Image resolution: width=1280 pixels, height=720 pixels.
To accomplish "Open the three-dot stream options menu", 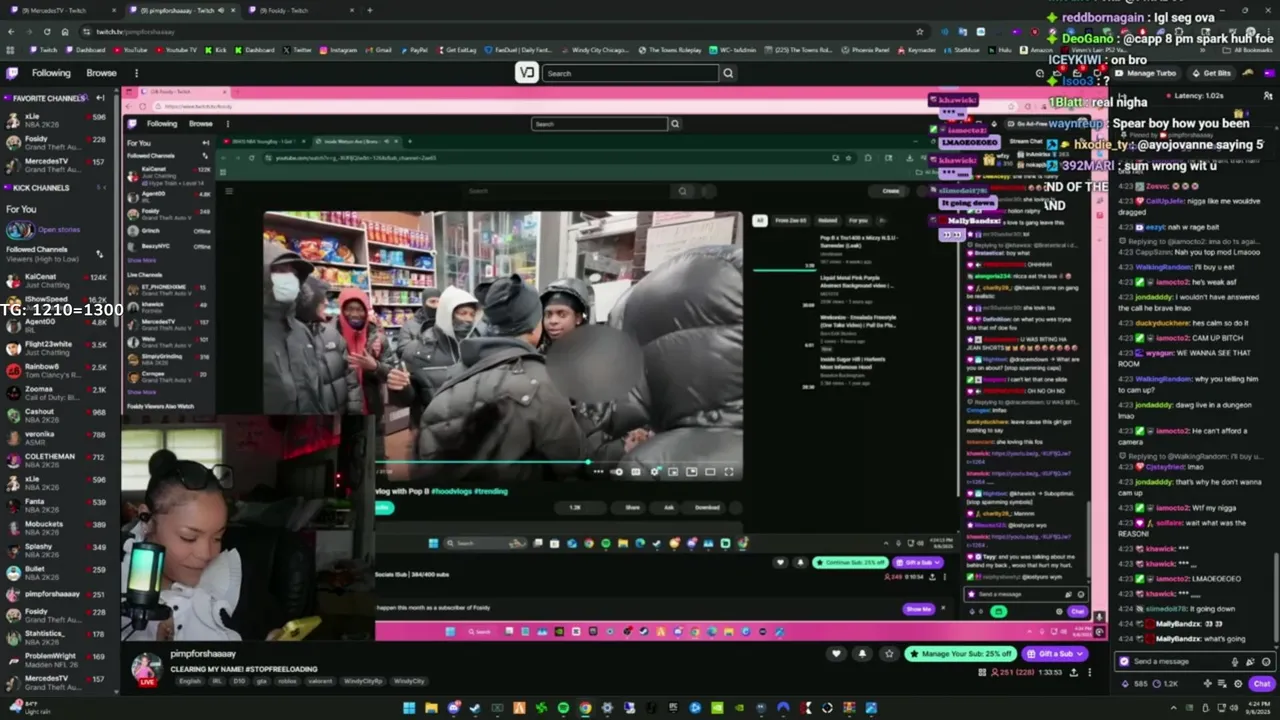I will click(1090, 673).
